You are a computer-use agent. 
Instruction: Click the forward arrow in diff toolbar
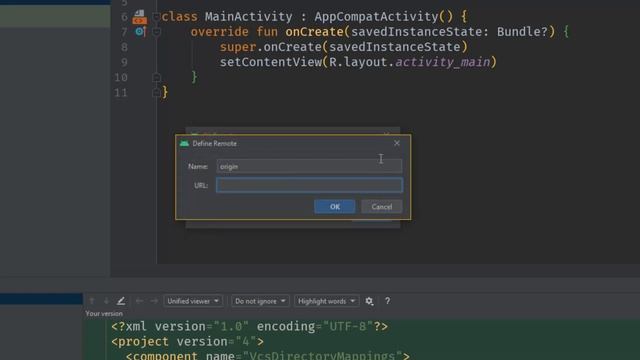(x=154, y=301)
